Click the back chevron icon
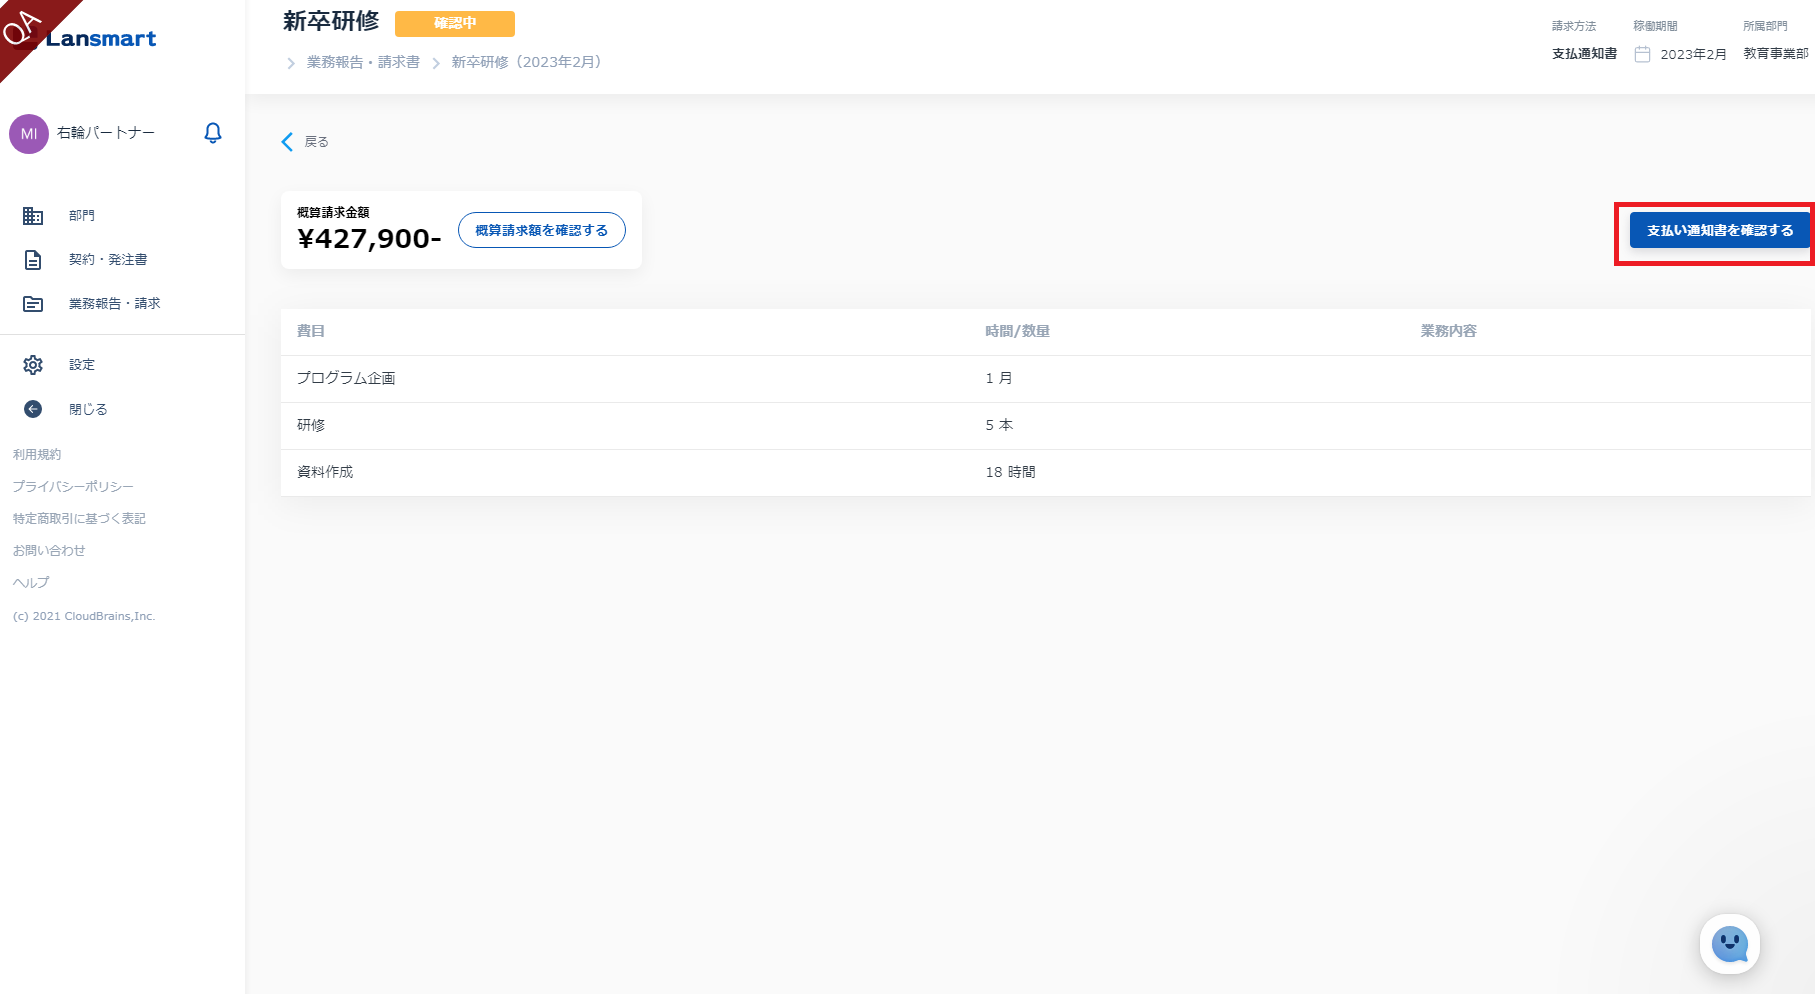Screen dimensions: 1815x994 tap(288, 142)
